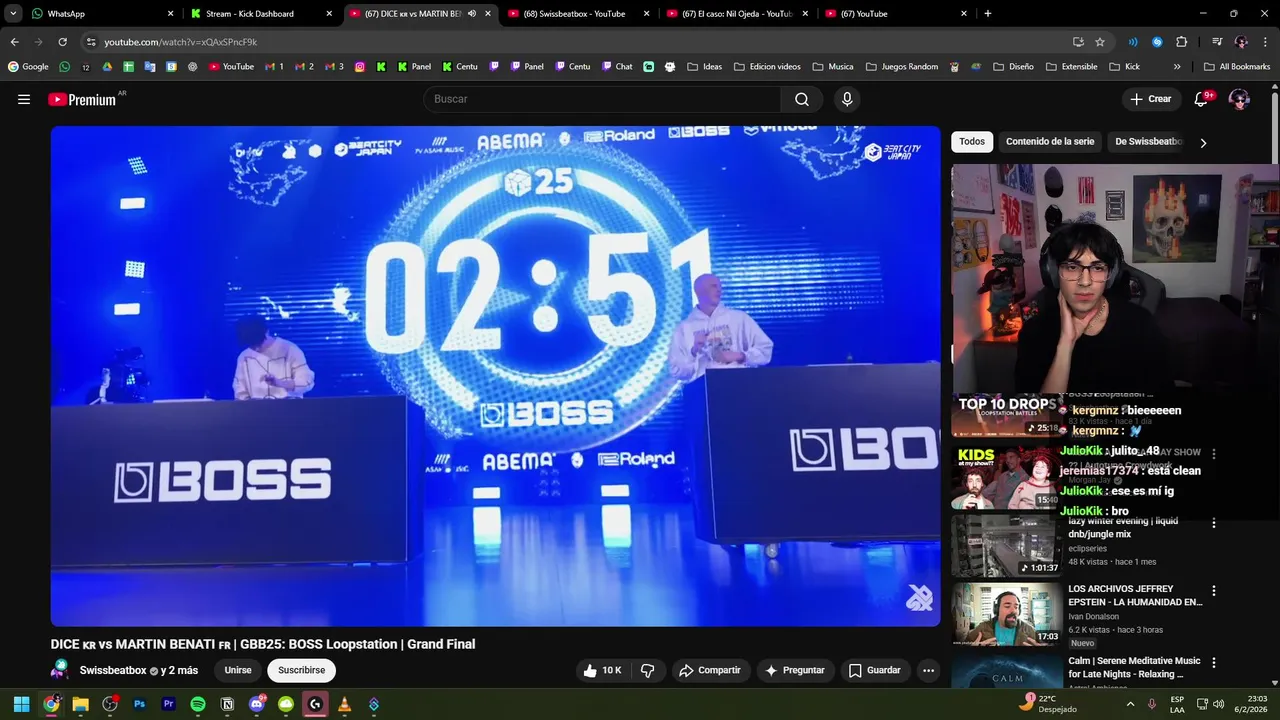Screen dimensions: 1280x720
Task: Show more filter chips with the right arrow
Action: pos(1203,143)
